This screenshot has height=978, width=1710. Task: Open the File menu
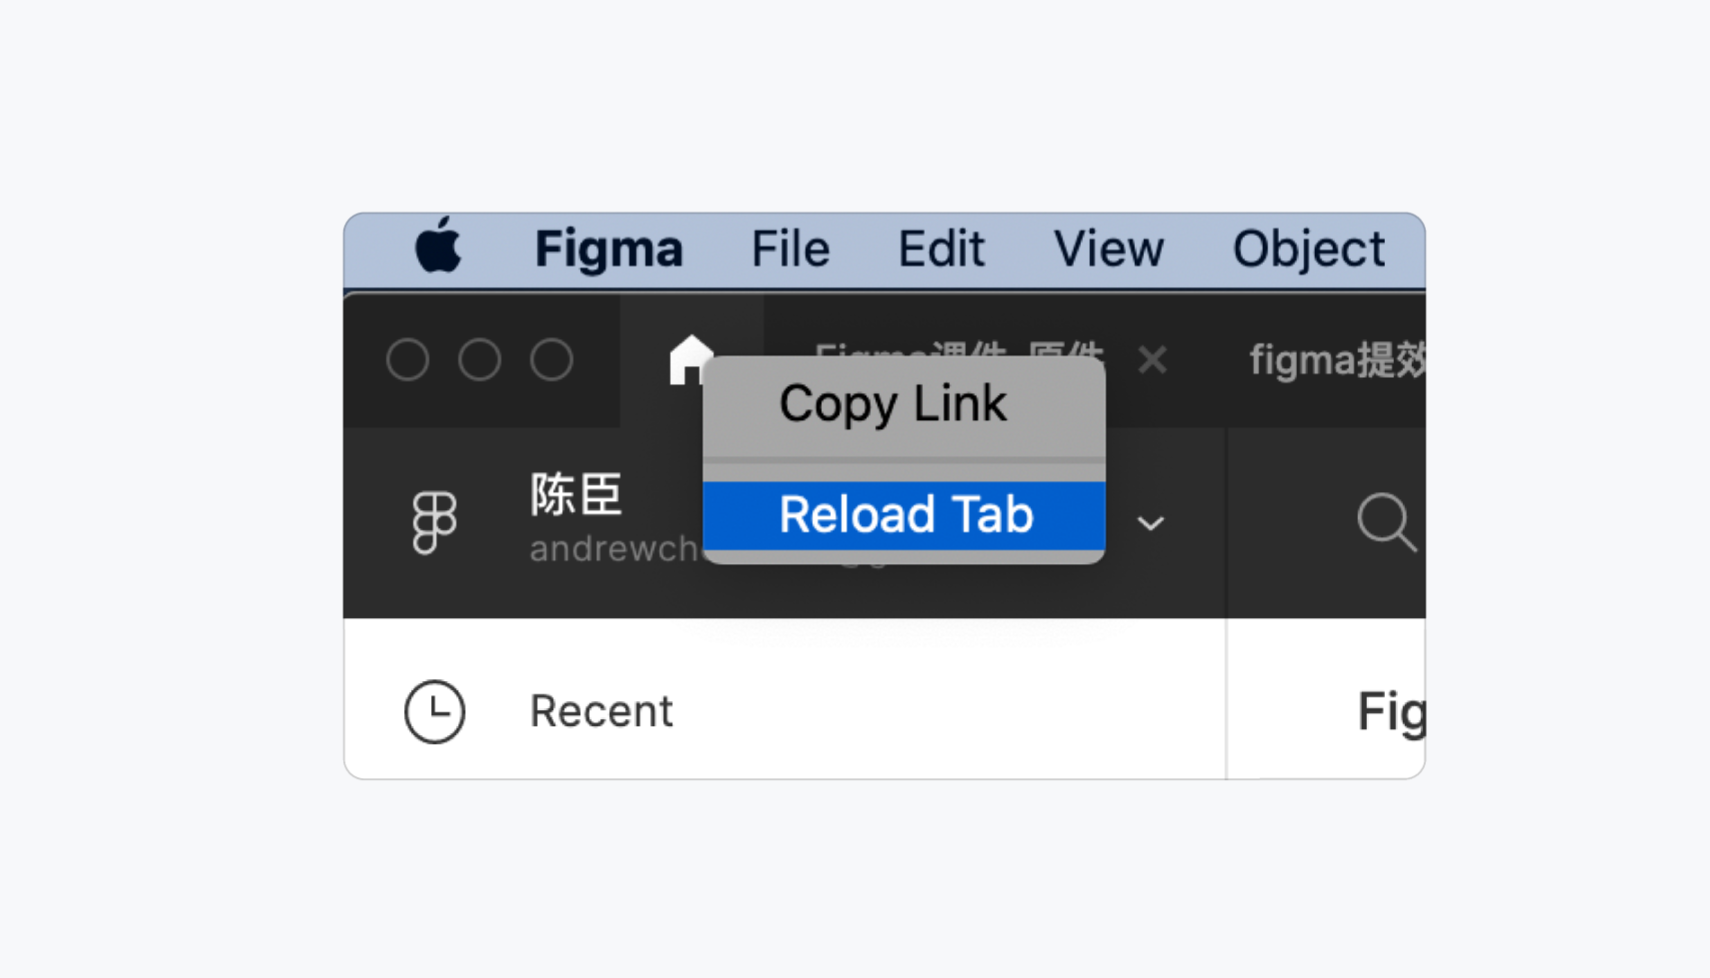tap(790, 248)
